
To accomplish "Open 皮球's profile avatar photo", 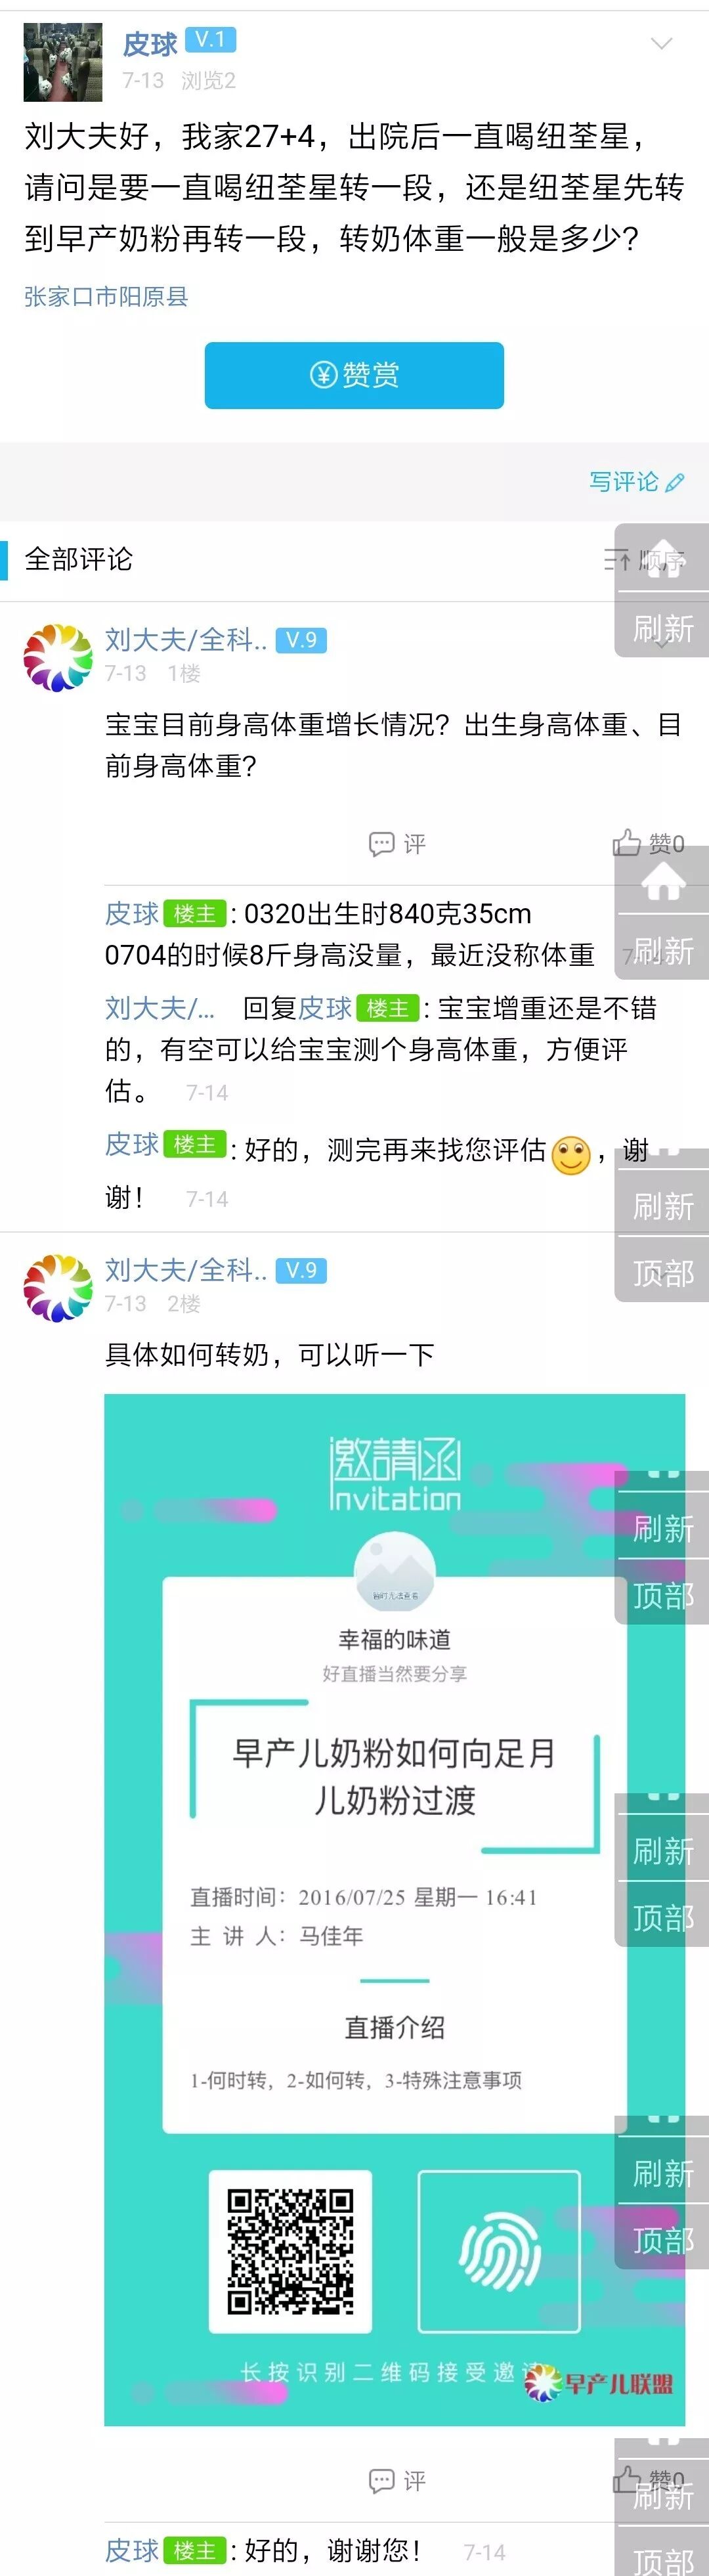I will click(63, 63).
